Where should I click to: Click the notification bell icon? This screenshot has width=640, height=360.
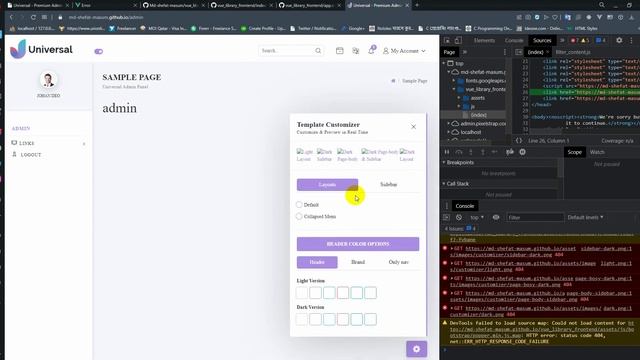(x=371, y=50)
